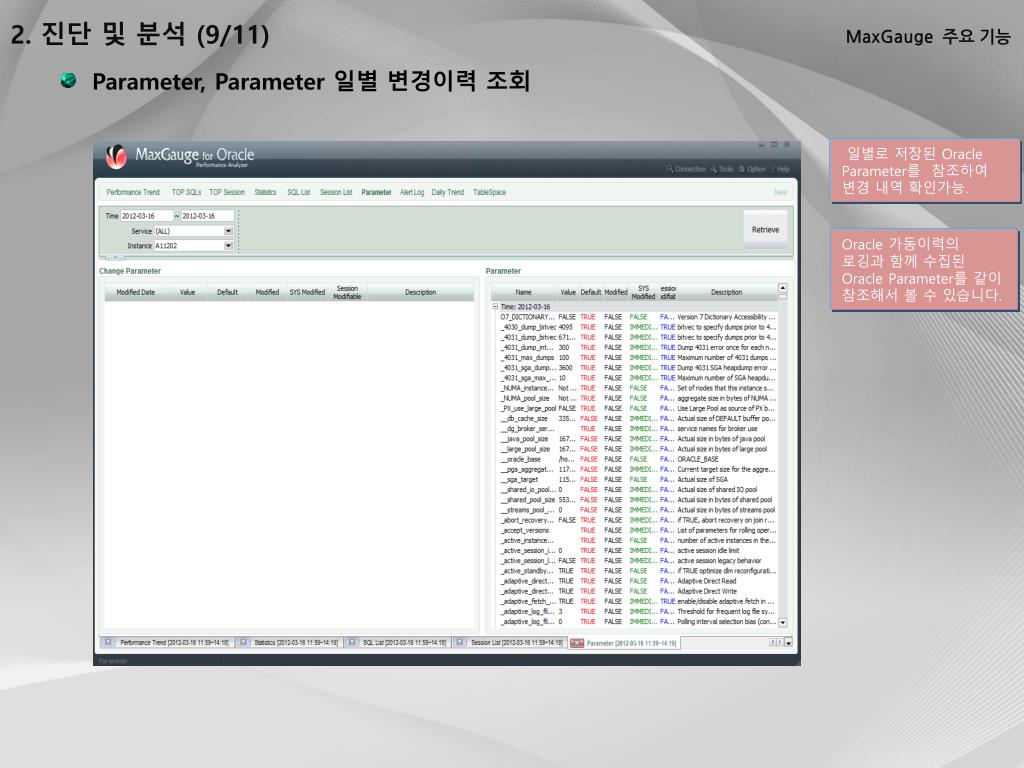
Task: Switch to TOP SQLs tab
Action: (186, 192)
